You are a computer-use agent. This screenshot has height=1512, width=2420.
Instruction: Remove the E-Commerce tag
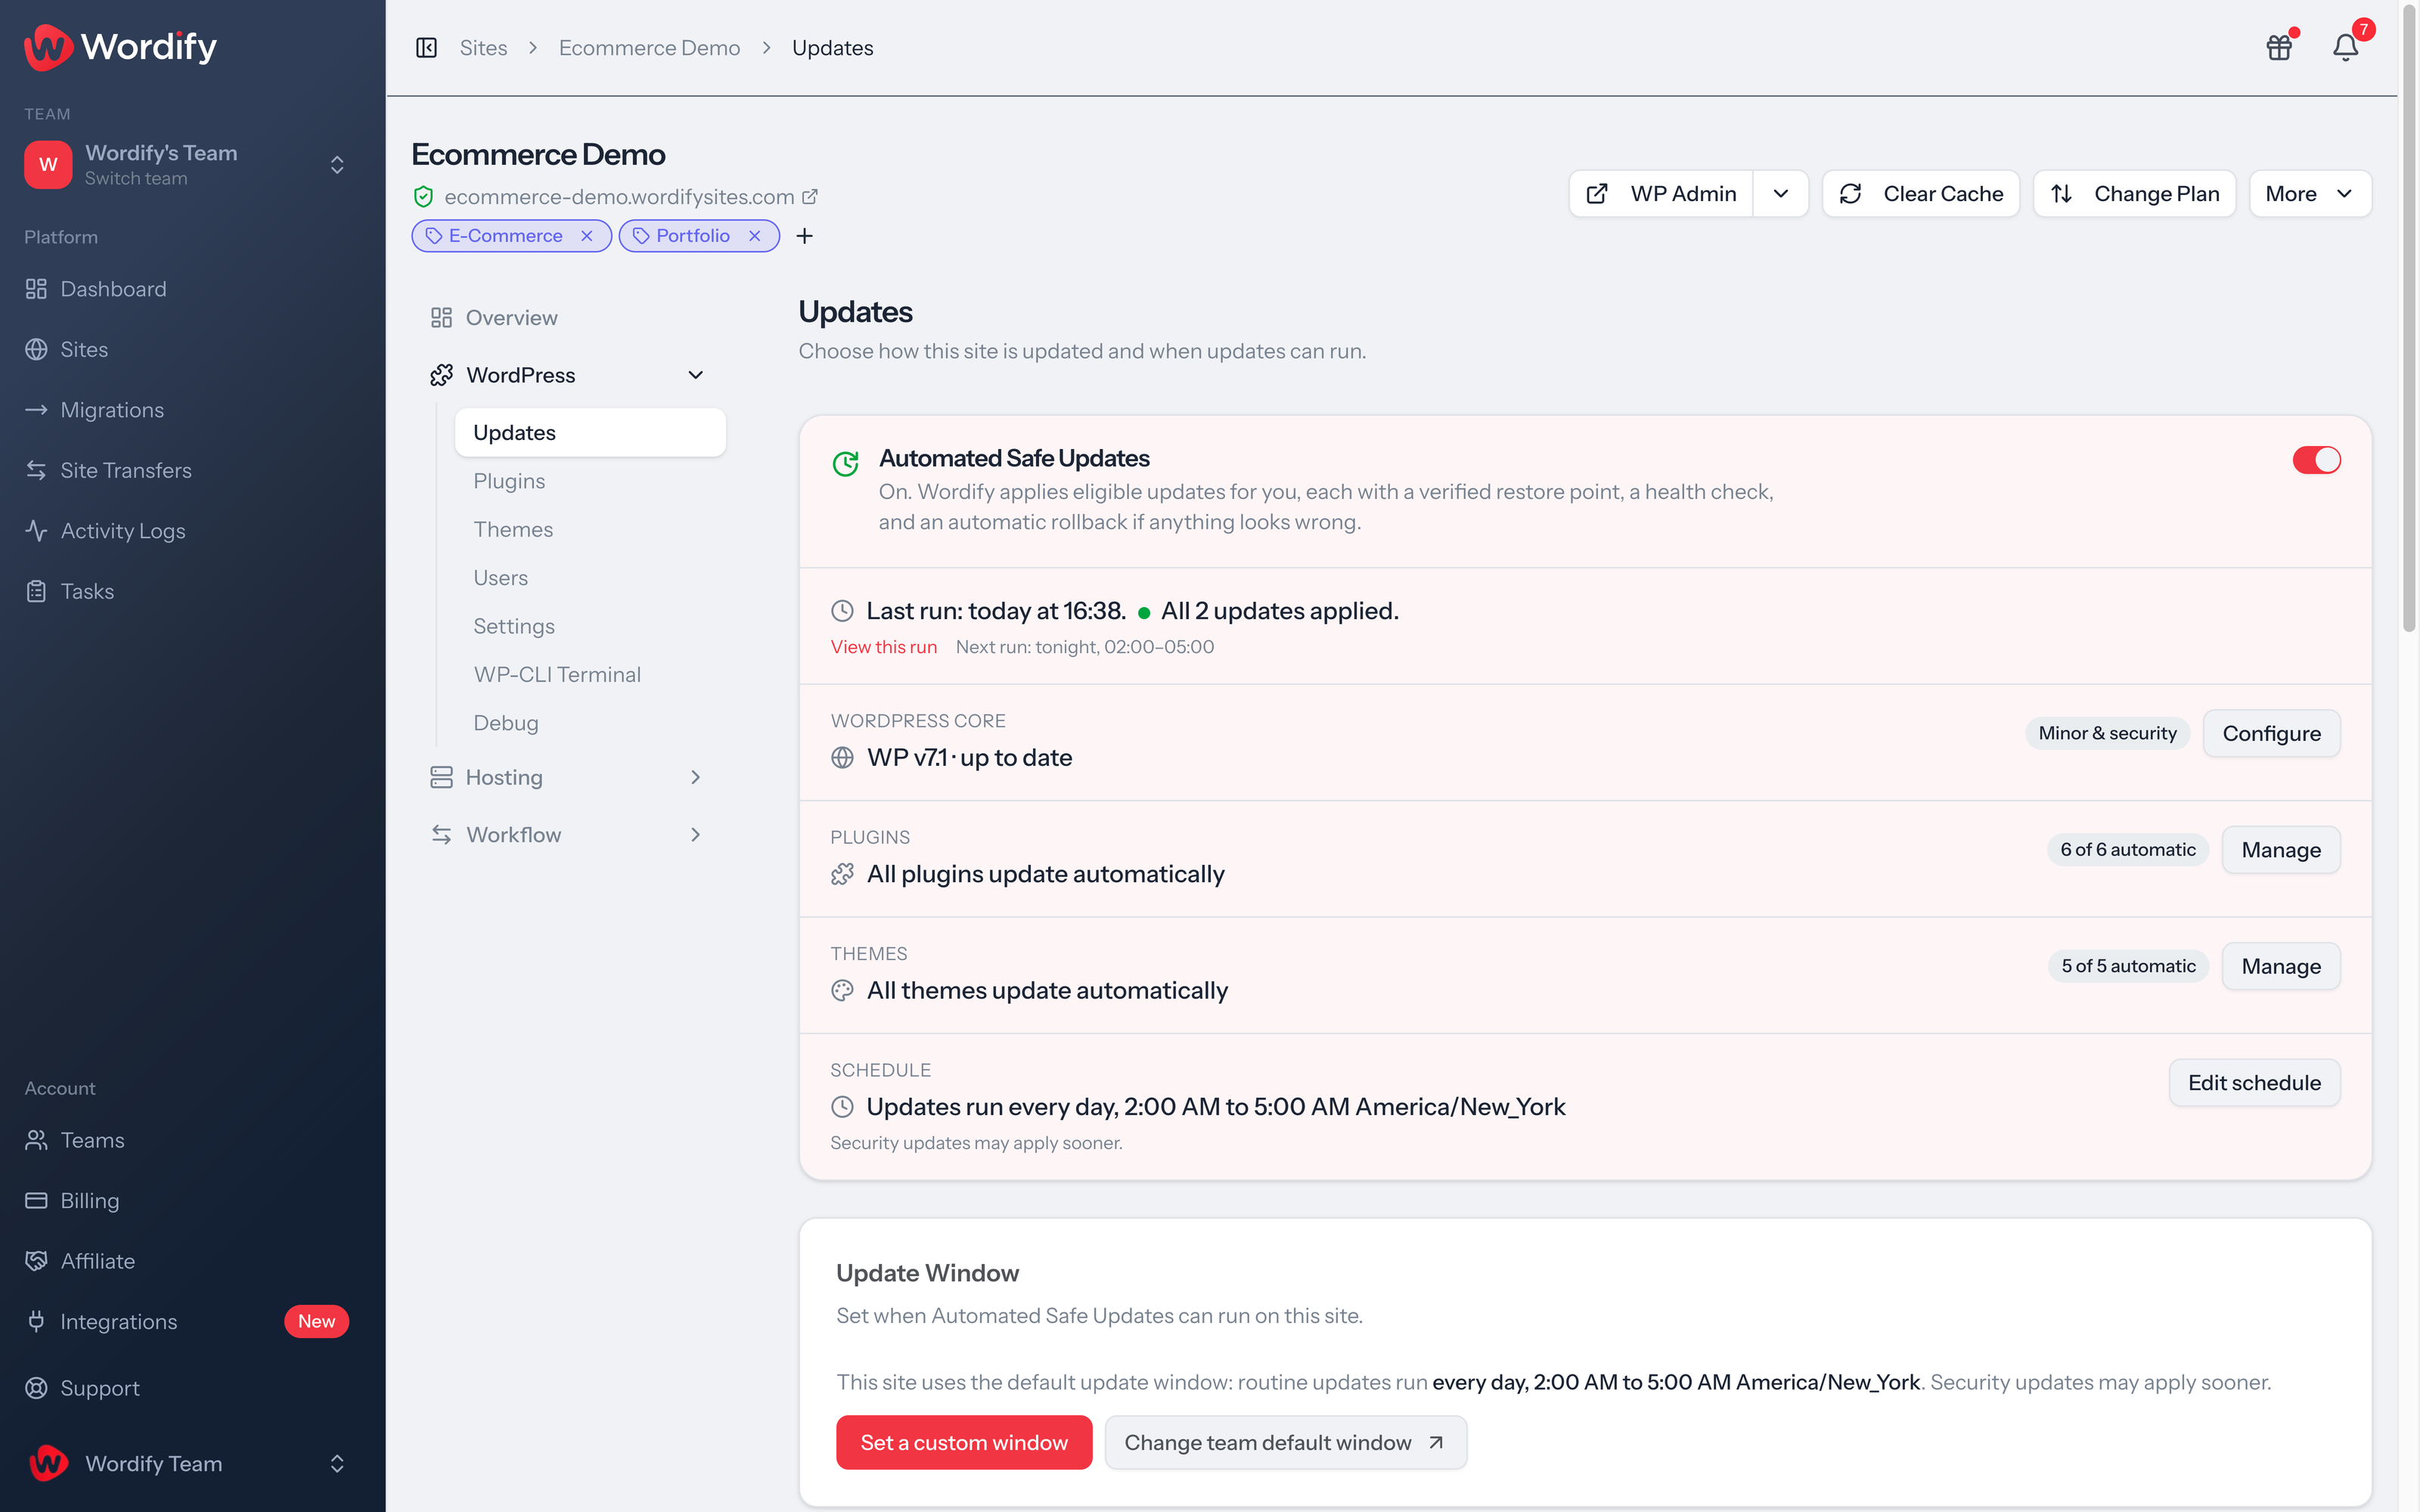[x=587, y=236]
